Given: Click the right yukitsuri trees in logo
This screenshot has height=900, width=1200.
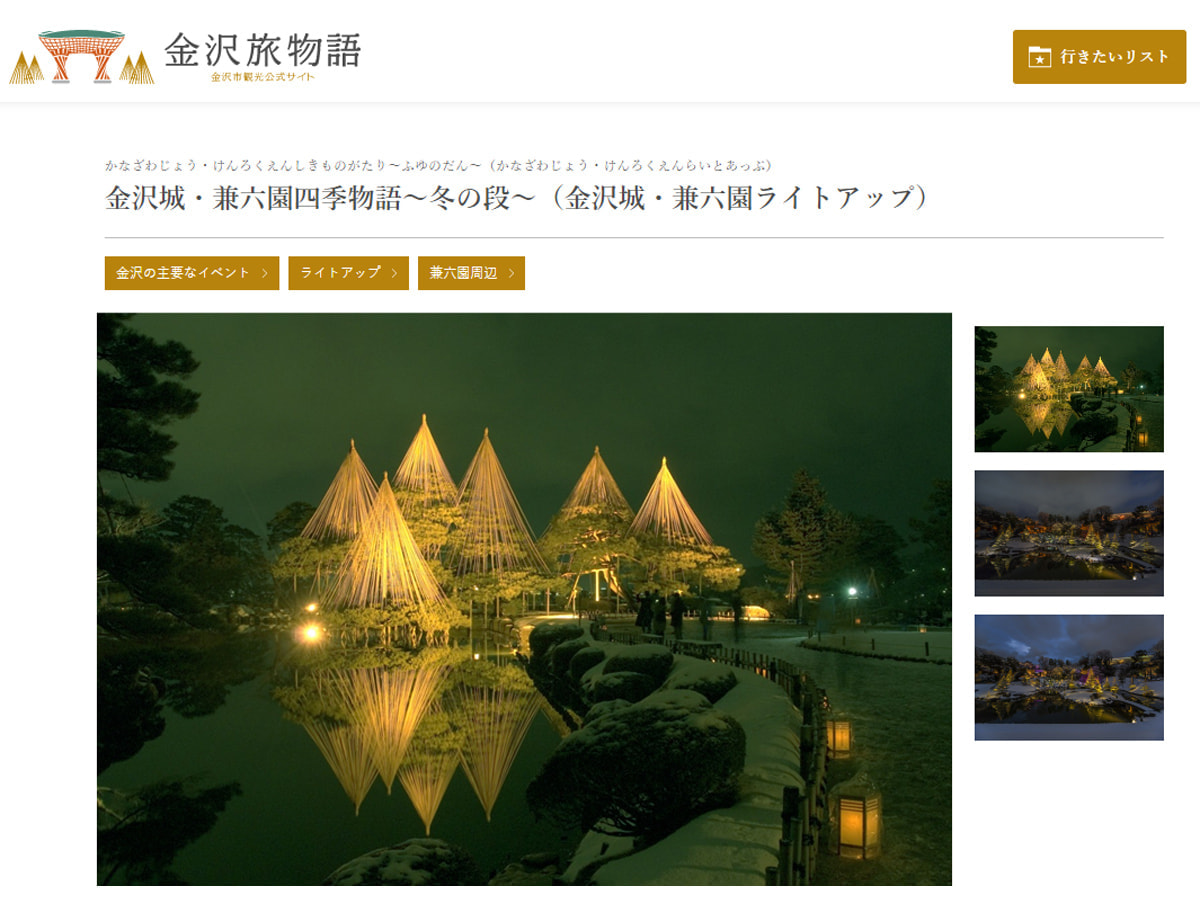Looking at the screenshot, I should point(137,69).
